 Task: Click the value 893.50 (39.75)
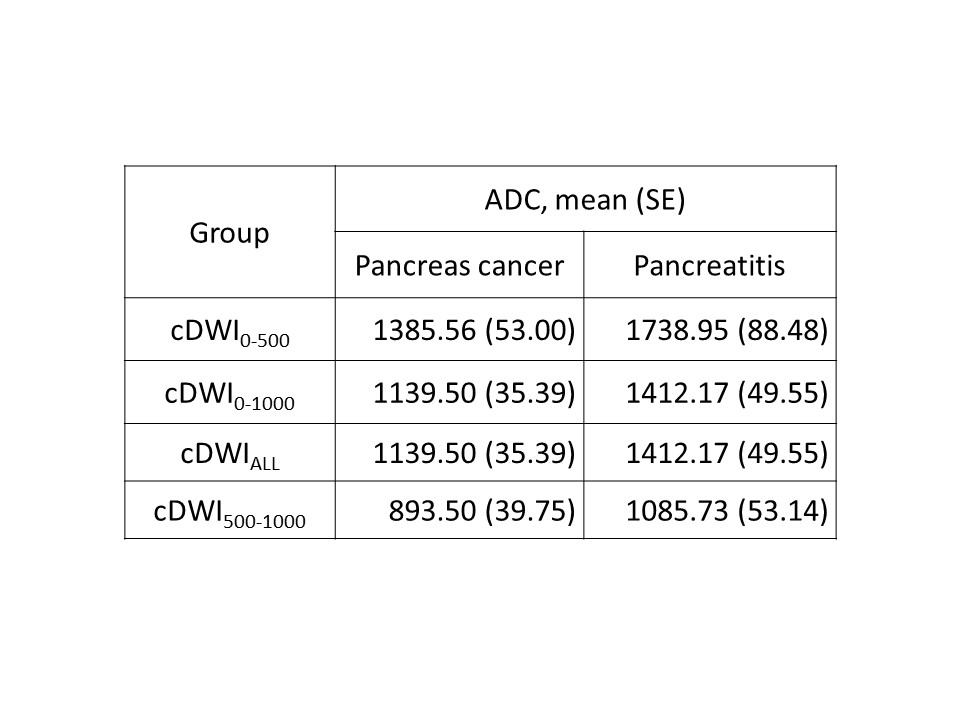click(x=481, y=510)
